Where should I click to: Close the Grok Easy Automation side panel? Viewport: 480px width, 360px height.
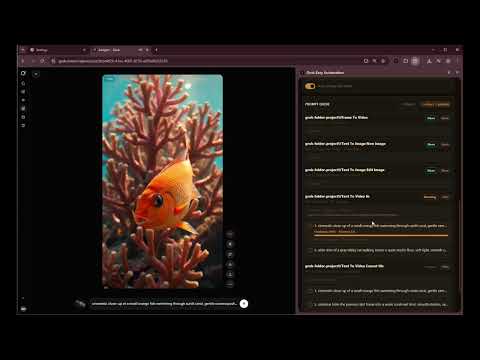(457, 72)
